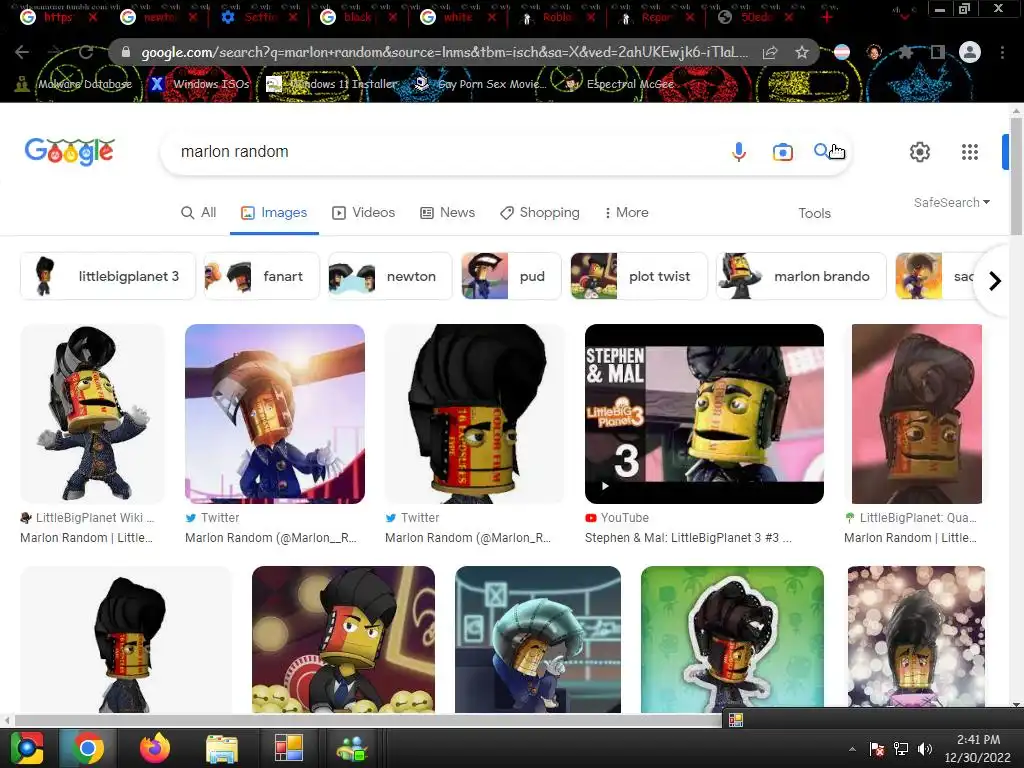Expand the More search categories menu
The height and width of the screenshot is (768, 1024).
[x=626, y=213]
